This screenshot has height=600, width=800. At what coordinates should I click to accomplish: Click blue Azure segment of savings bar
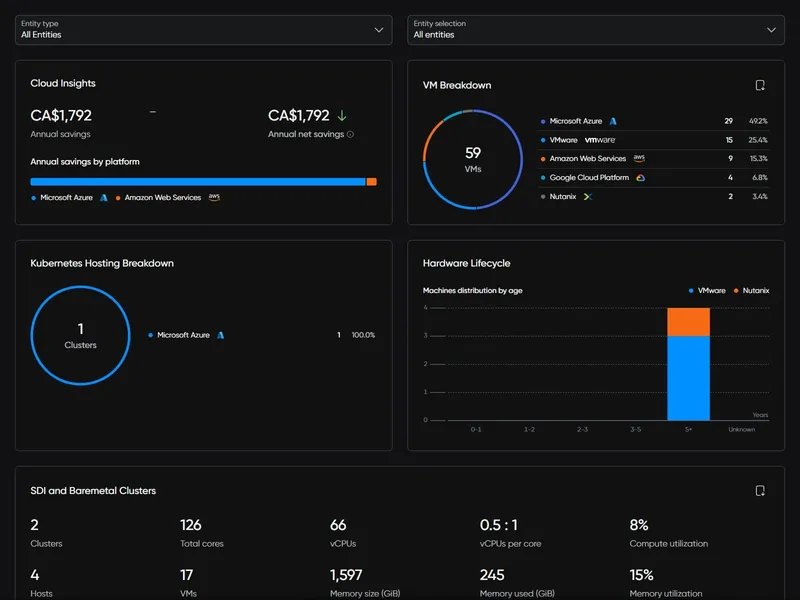198,182
